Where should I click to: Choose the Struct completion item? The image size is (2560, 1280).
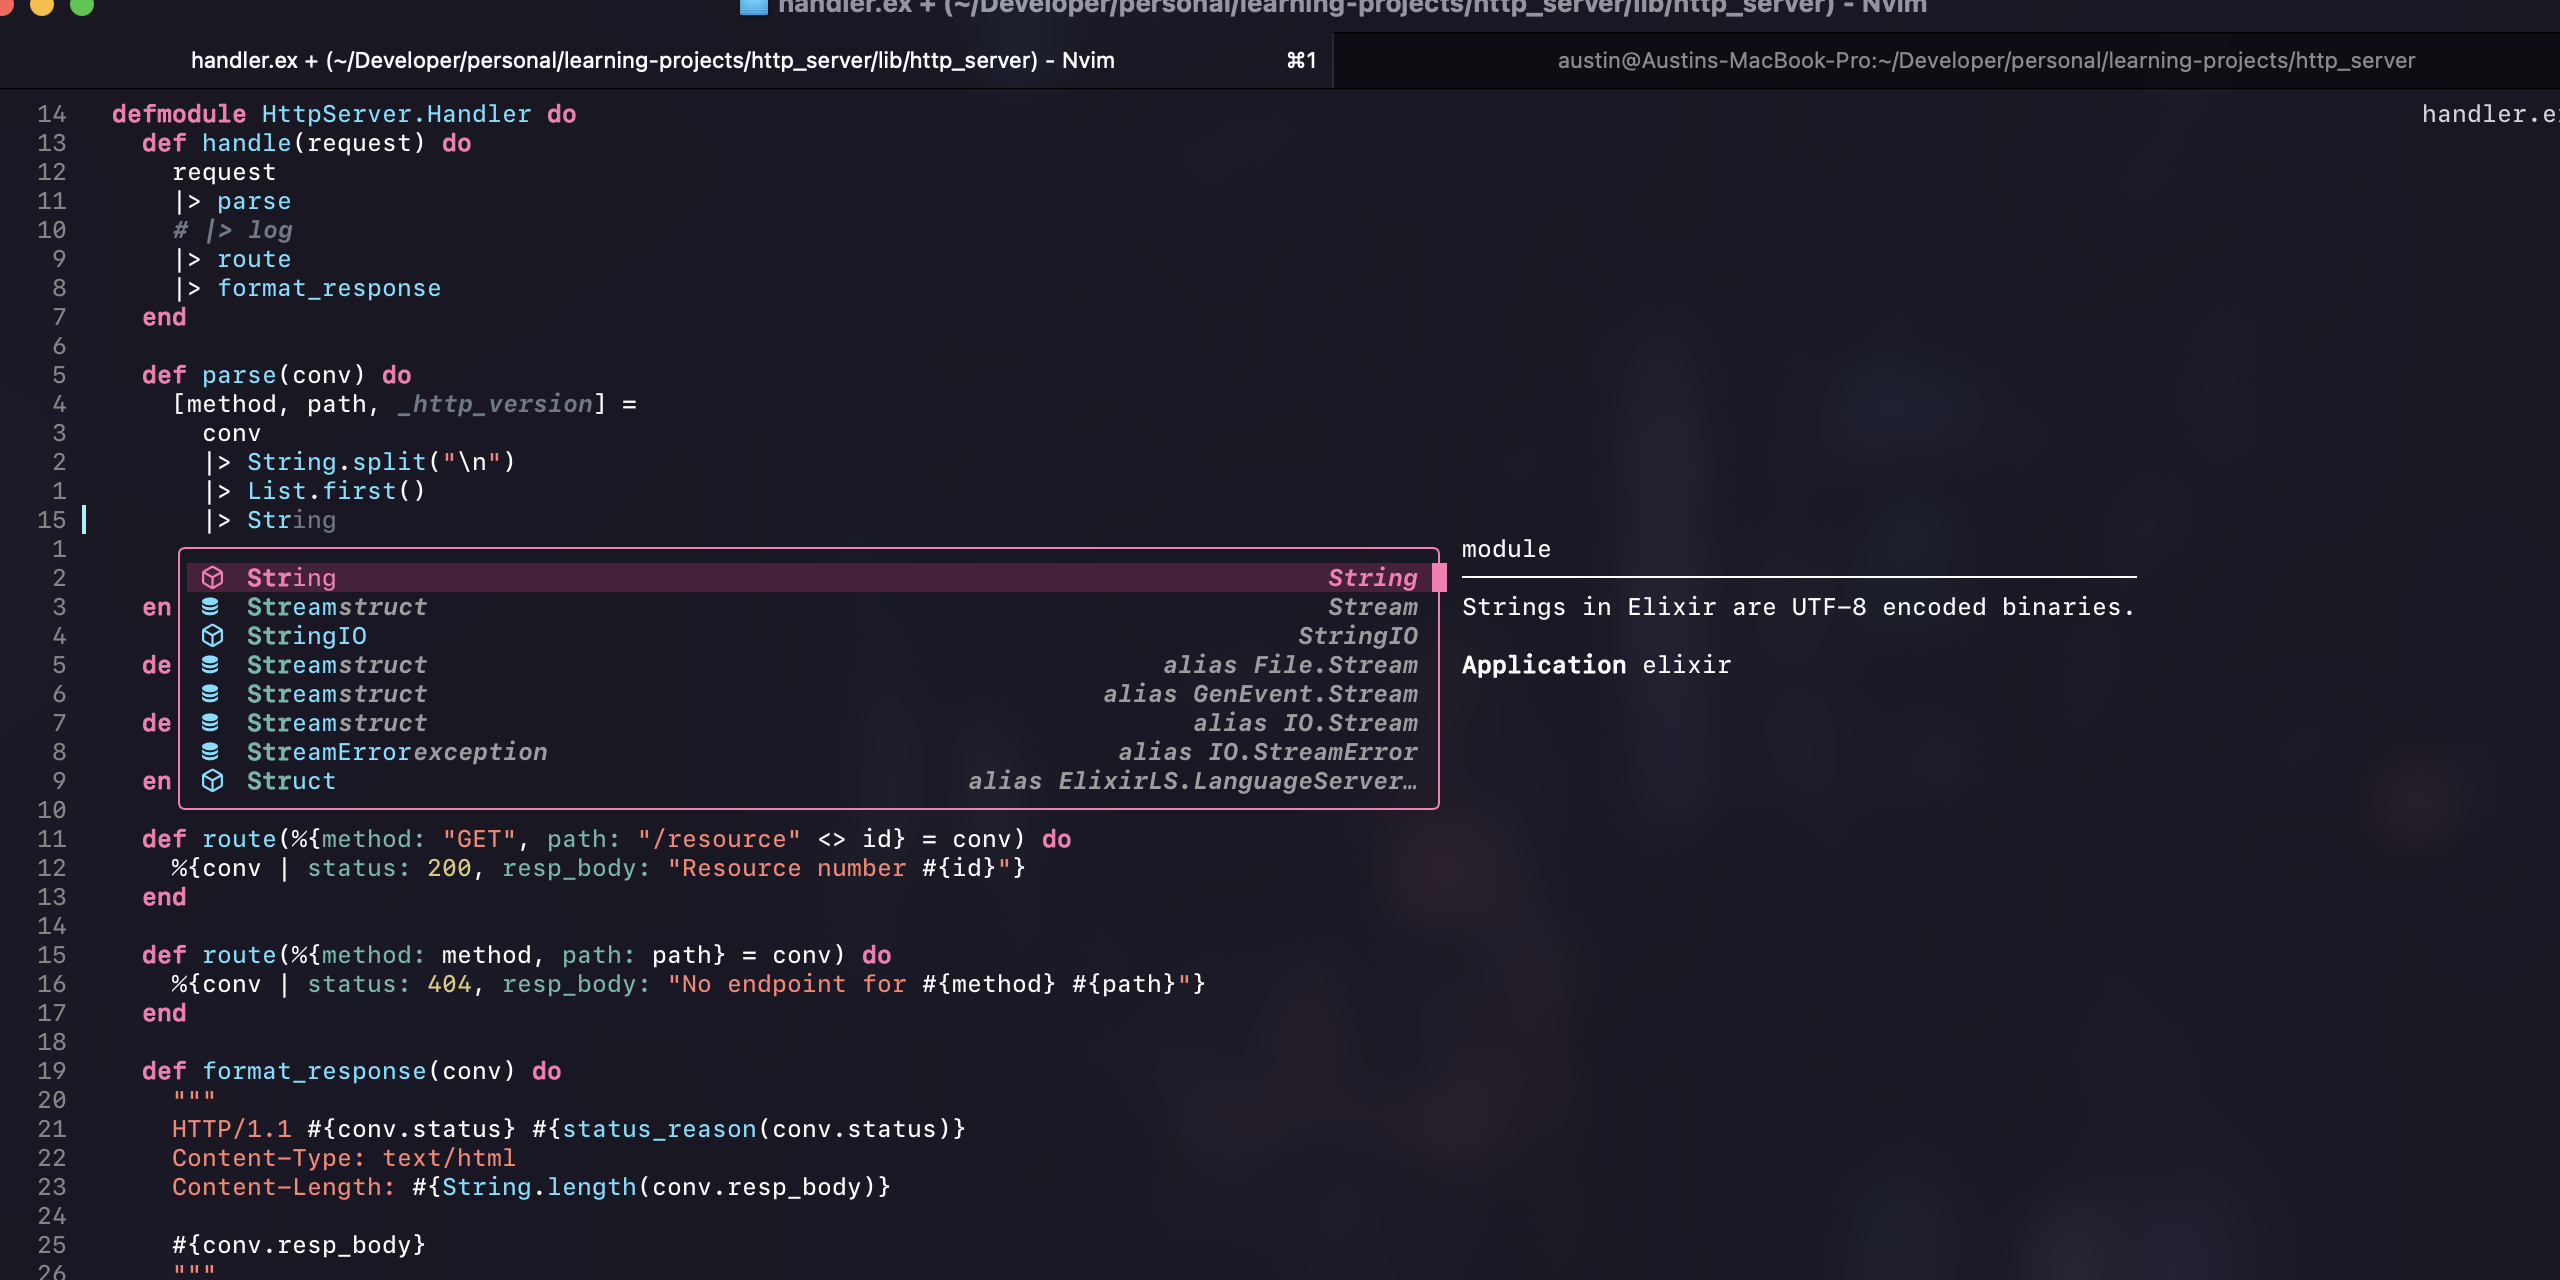click(x=808, y=781)
